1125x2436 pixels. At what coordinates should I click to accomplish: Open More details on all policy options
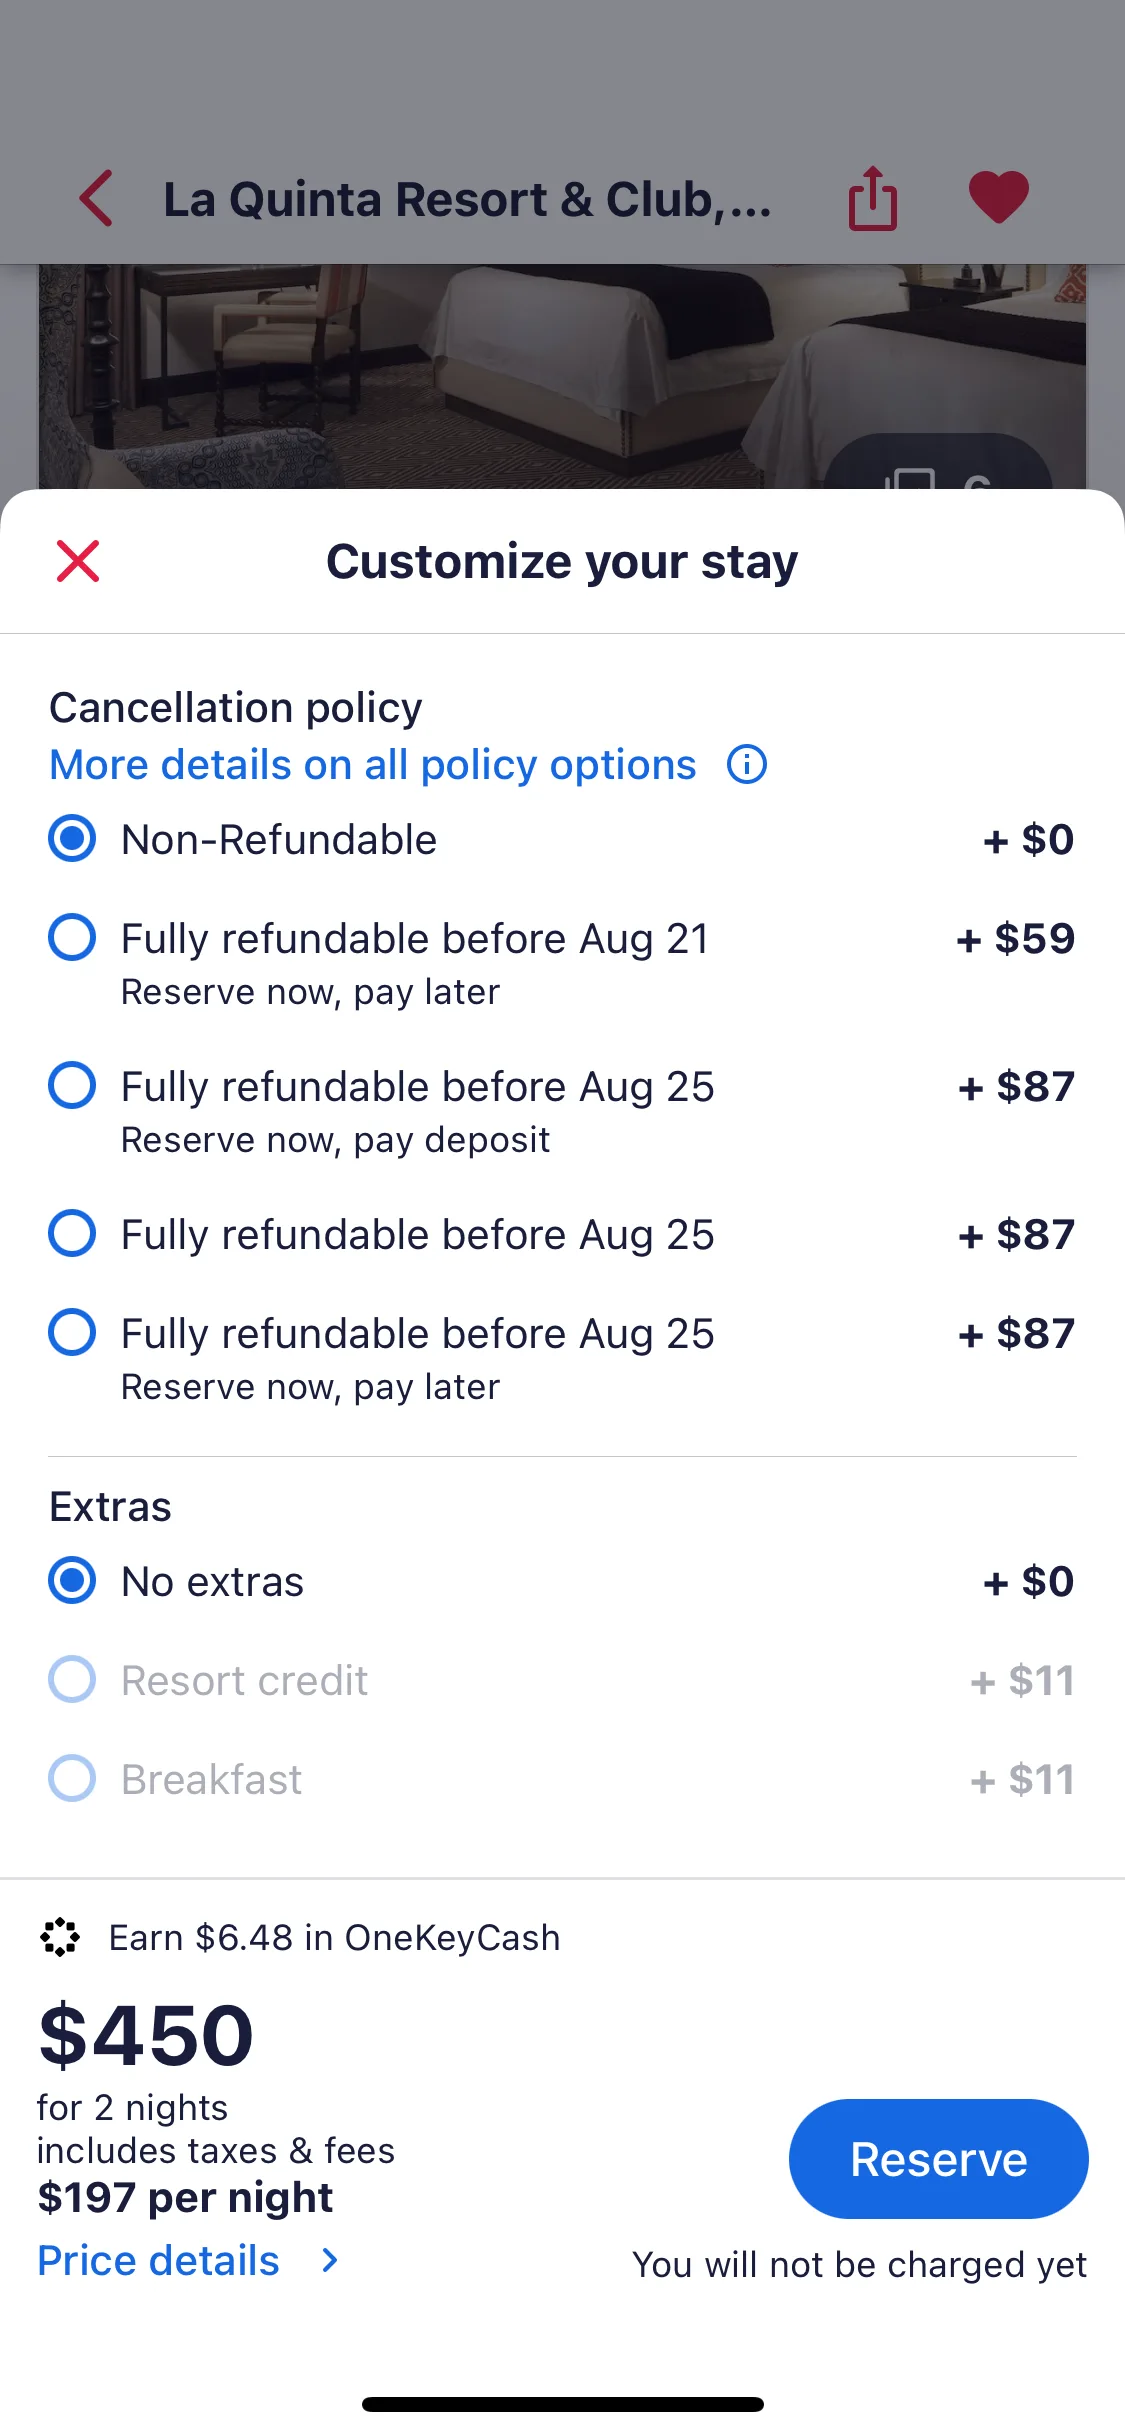click(x=373, y=765)
